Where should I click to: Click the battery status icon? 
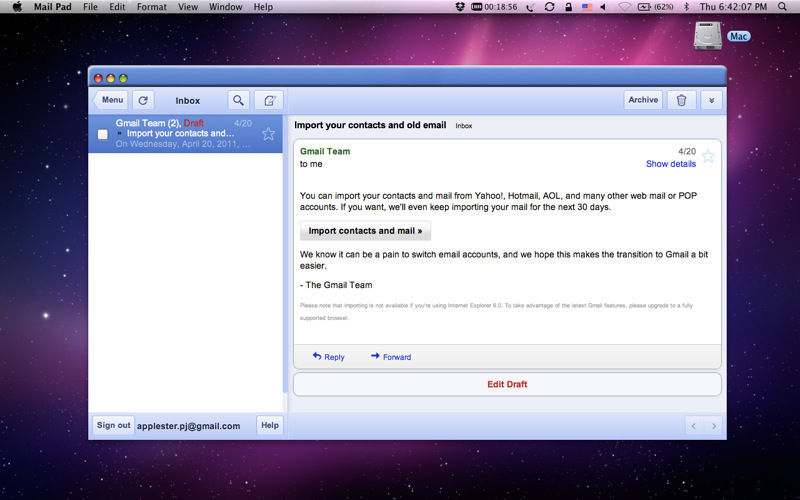pos(656,7)
